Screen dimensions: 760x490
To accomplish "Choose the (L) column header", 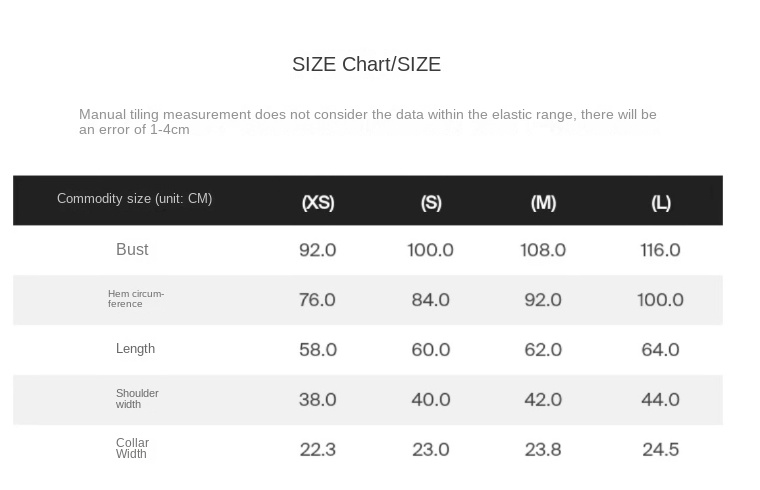I will click(x=661, y=202).
